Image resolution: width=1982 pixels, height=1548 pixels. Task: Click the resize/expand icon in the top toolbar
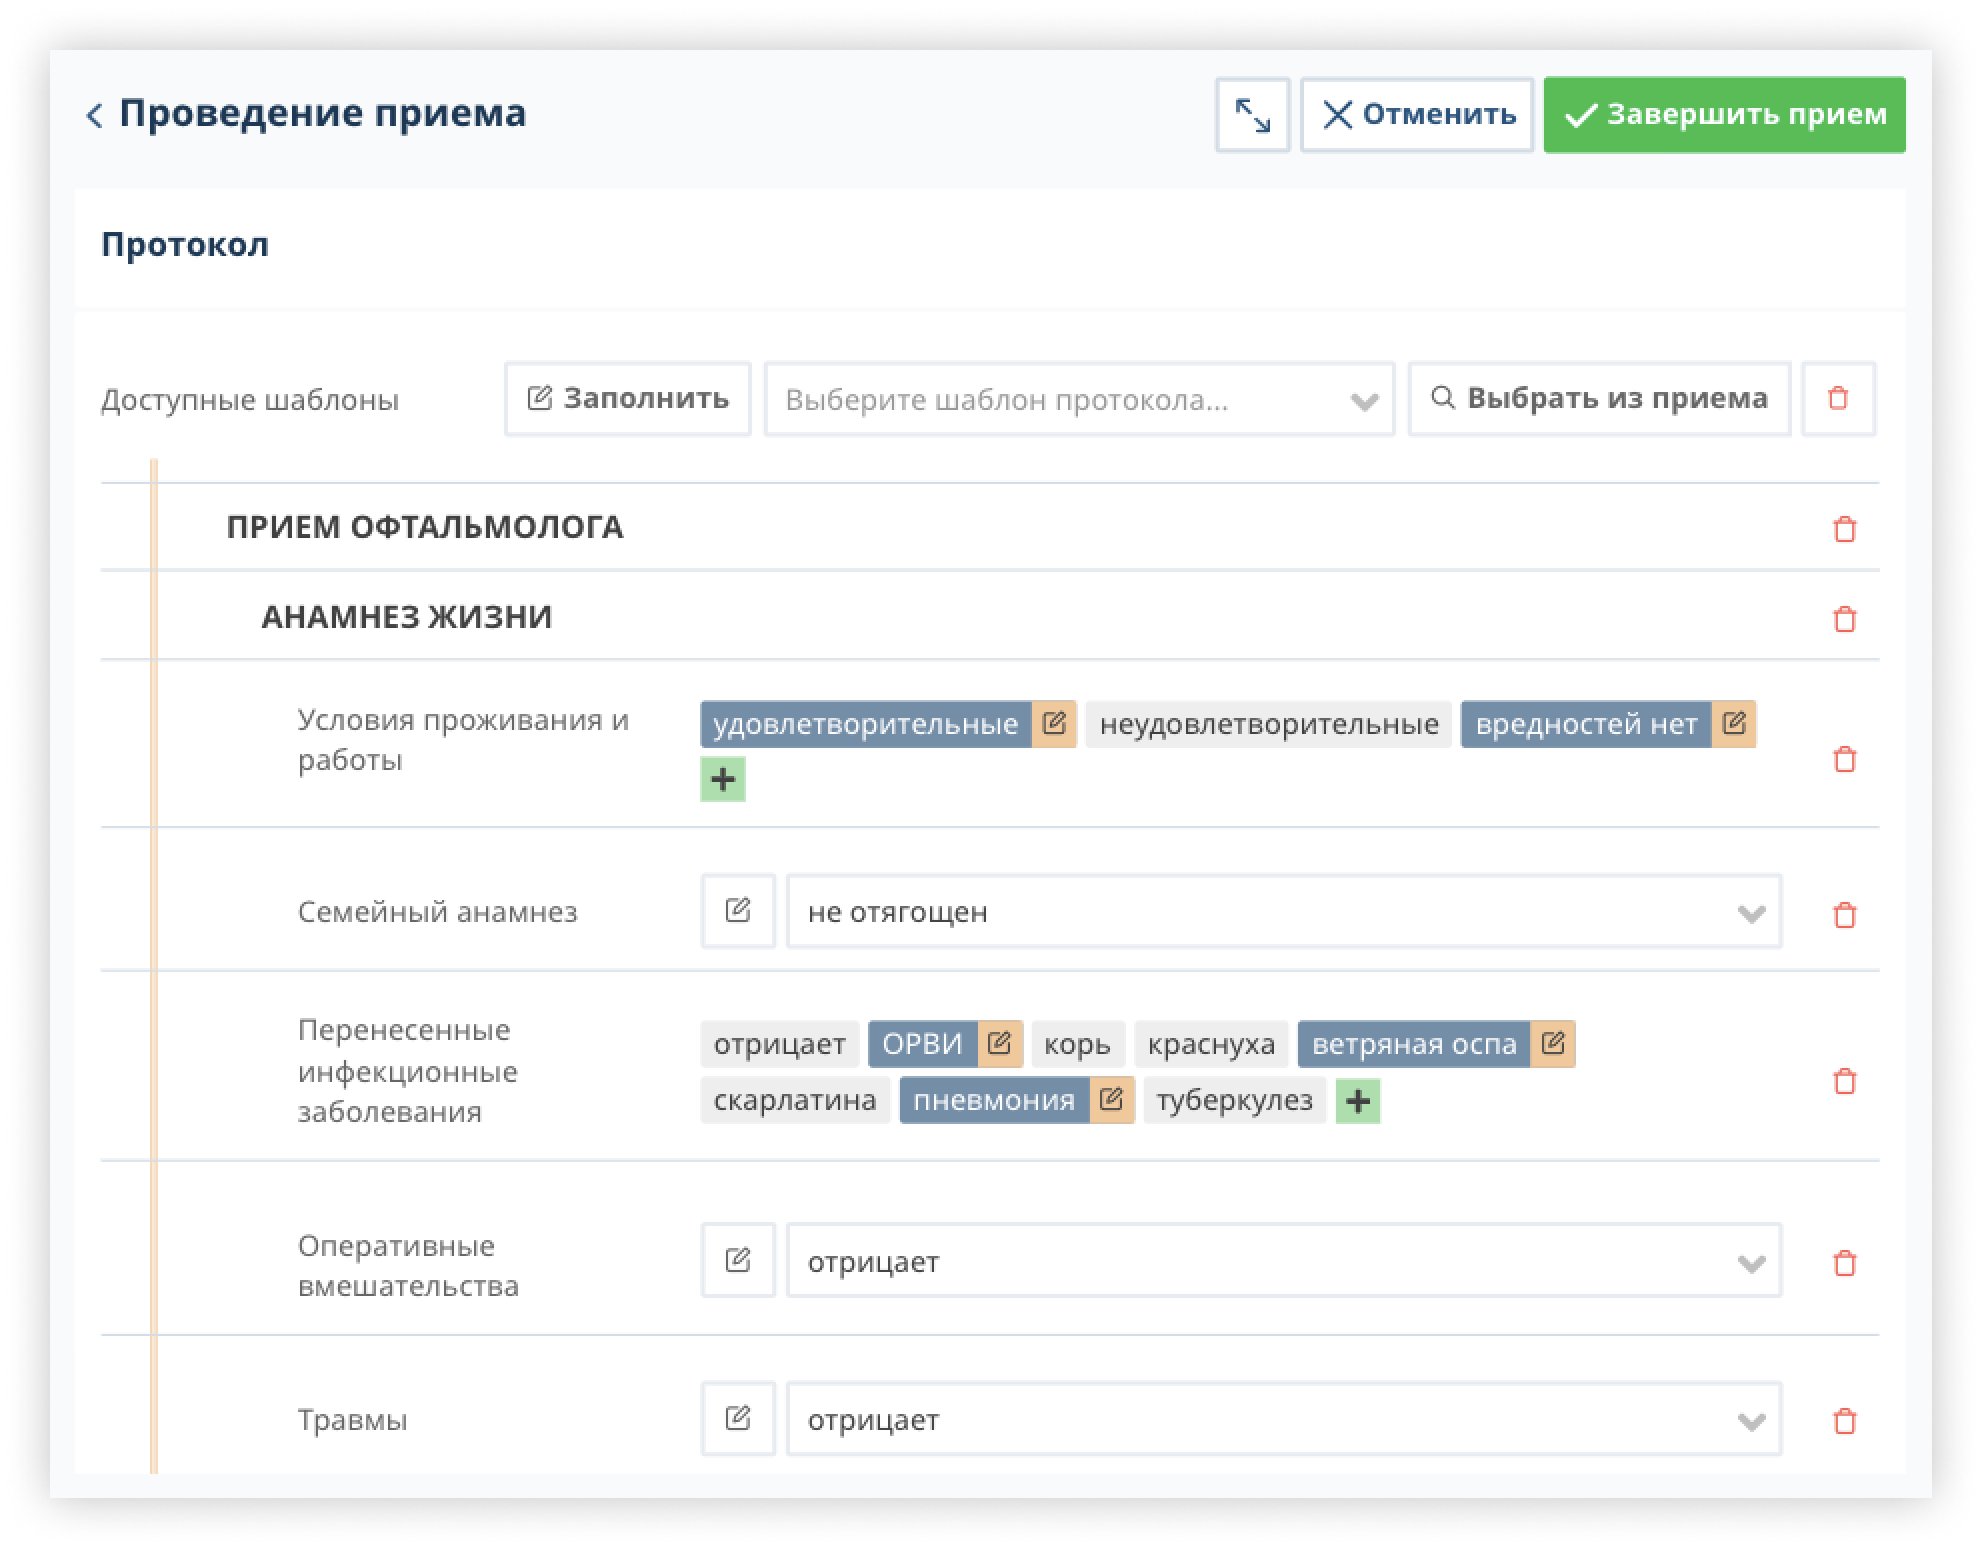click(x=1253, y=114)
